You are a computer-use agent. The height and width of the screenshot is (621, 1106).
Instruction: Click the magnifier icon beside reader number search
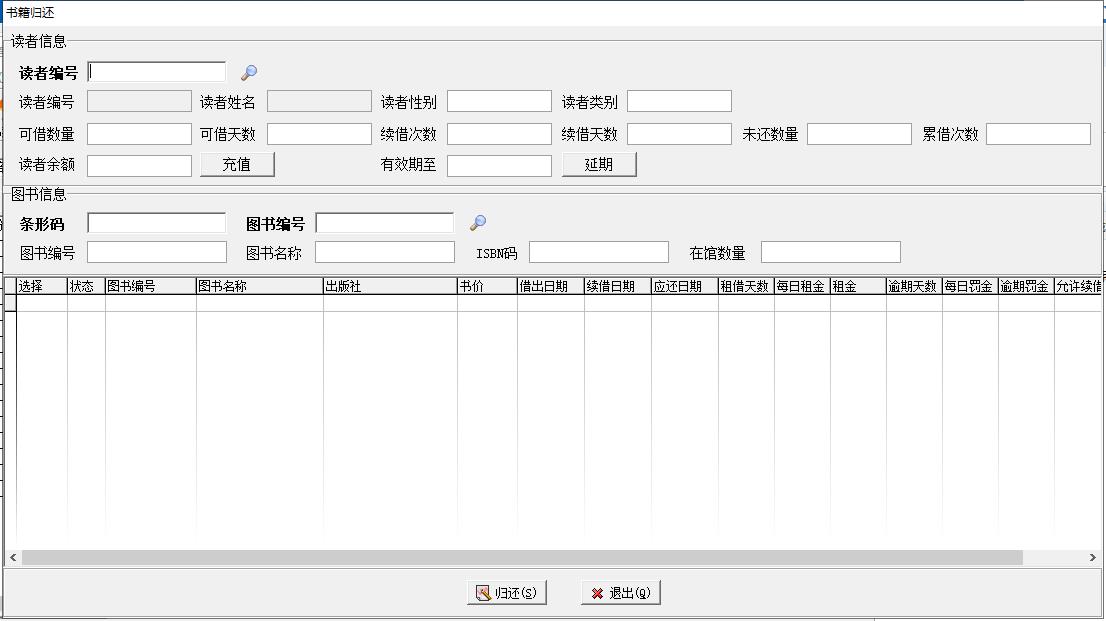tap(249, 73)
